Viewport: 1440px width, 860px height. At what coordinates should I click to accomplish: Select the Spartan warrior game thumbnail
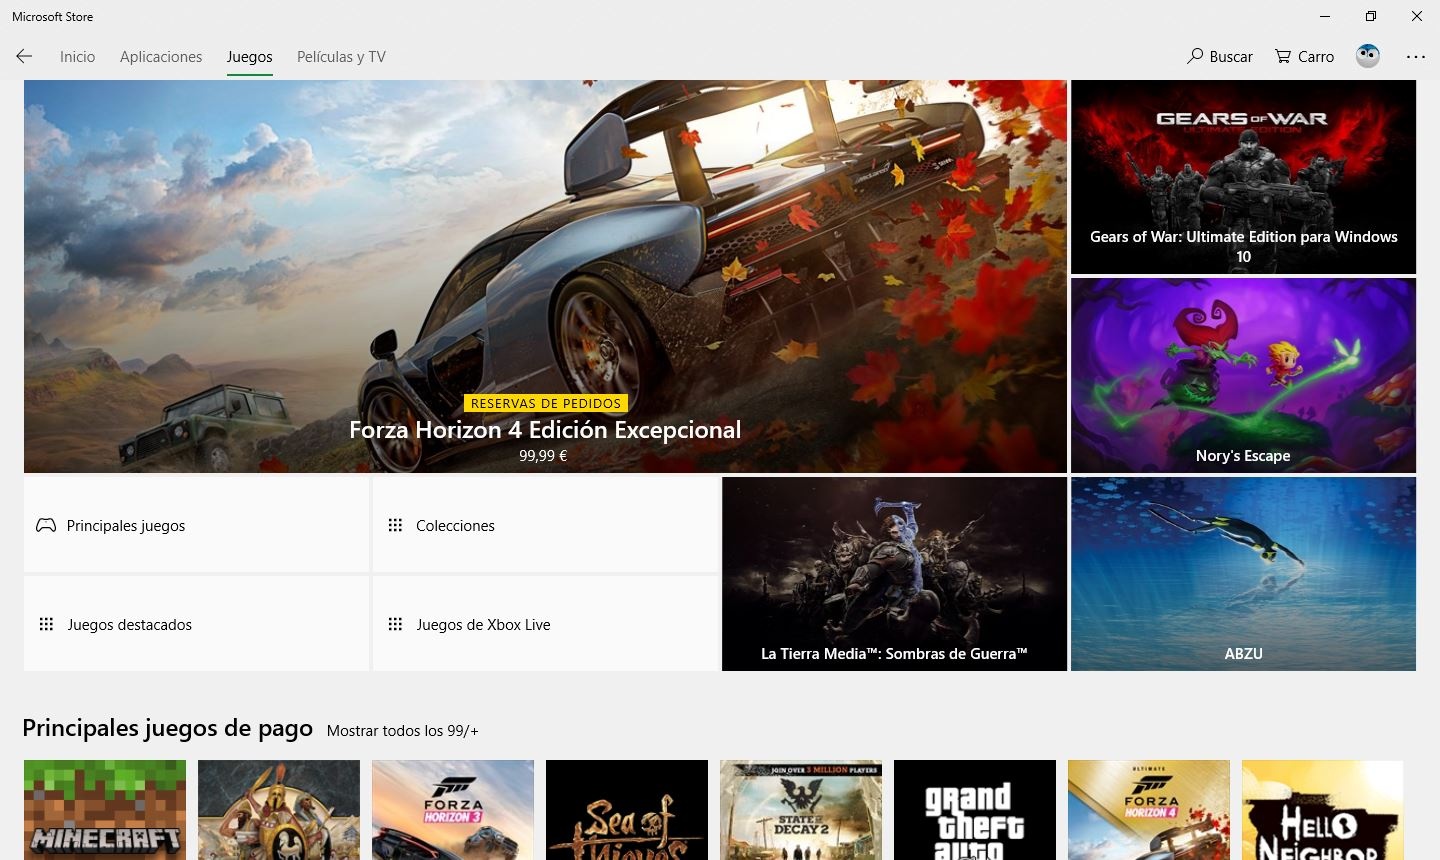click(279, 810)
